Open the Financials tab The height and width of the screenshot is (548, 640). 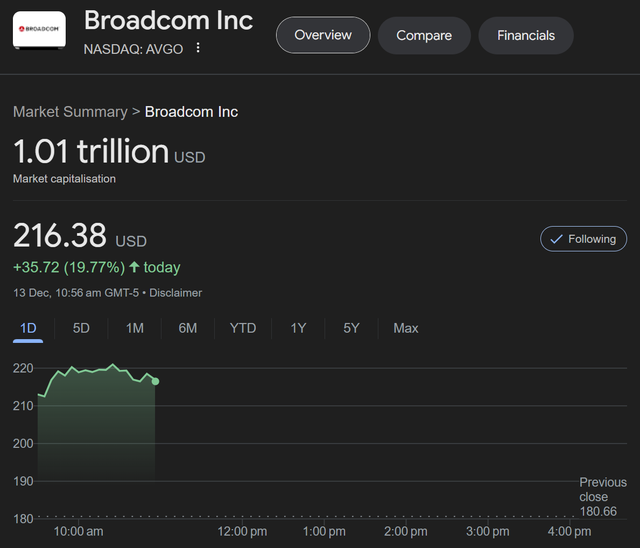tap(526, 35)
